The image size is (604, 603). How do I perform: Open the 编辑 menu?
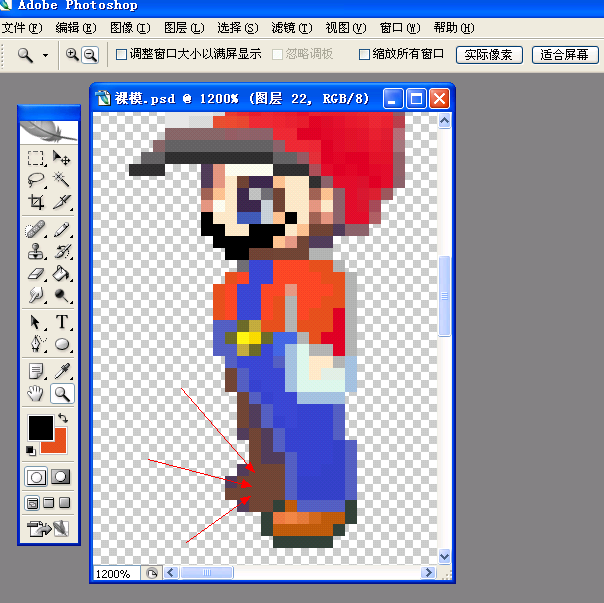click(x=76, y=28)
